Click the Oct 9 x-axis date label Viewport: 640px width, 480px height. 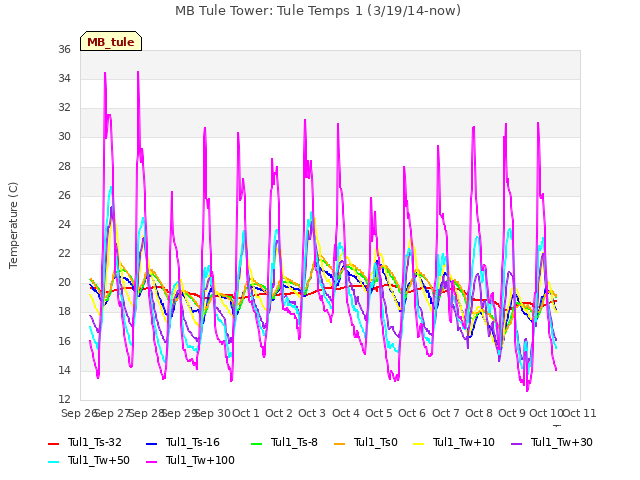tap(512, 413)
